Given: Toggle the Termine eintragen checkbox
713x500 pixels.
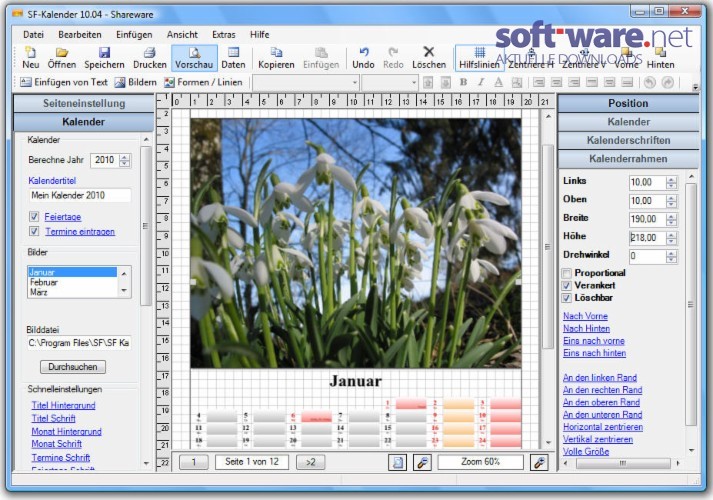Looking at the screenshot, I should coord(34,231).
